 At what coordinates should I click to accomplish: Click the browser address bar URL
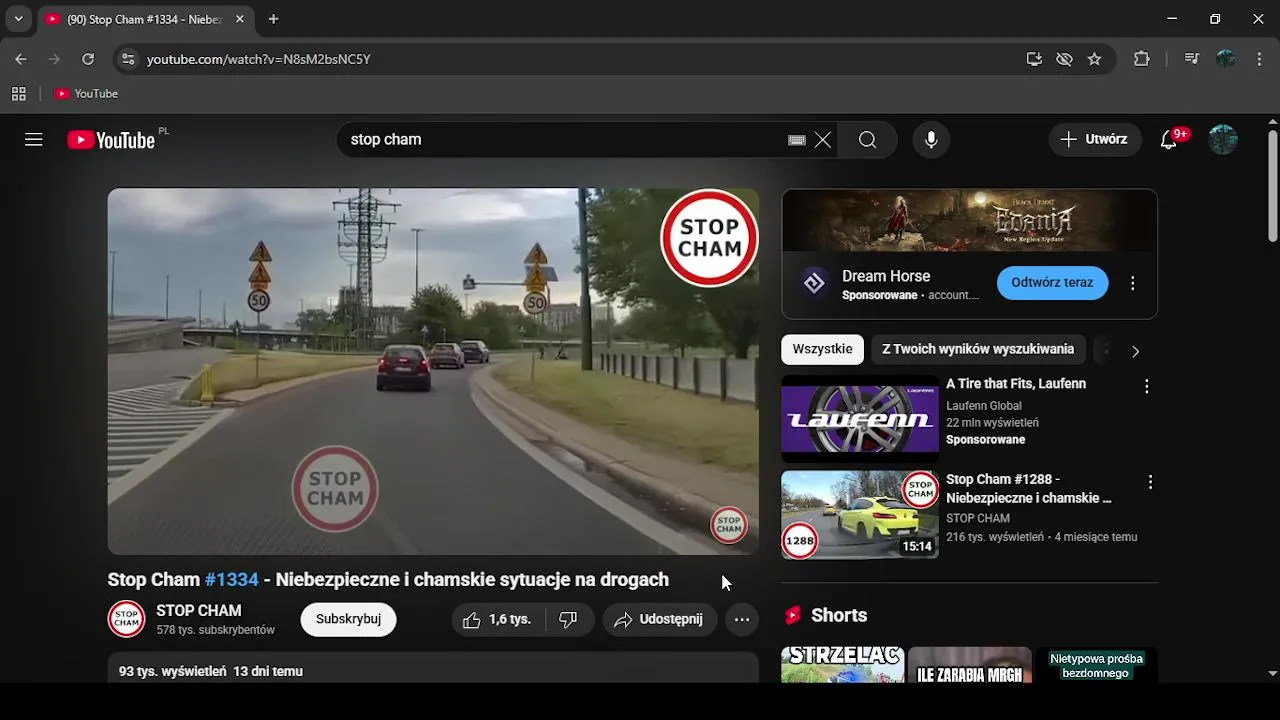pyautogui.click(x=259, y=59)
